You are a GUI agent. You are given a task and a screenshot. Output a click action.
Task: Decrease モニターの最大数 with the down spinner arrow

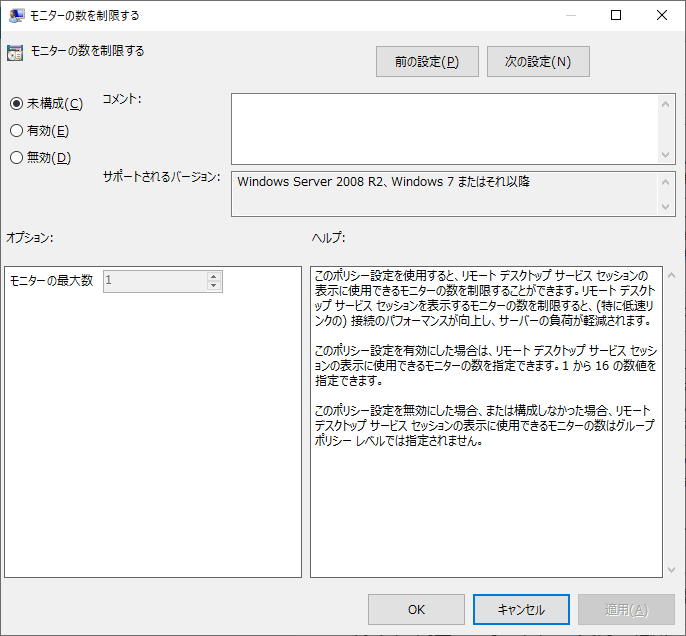(214, 286)
